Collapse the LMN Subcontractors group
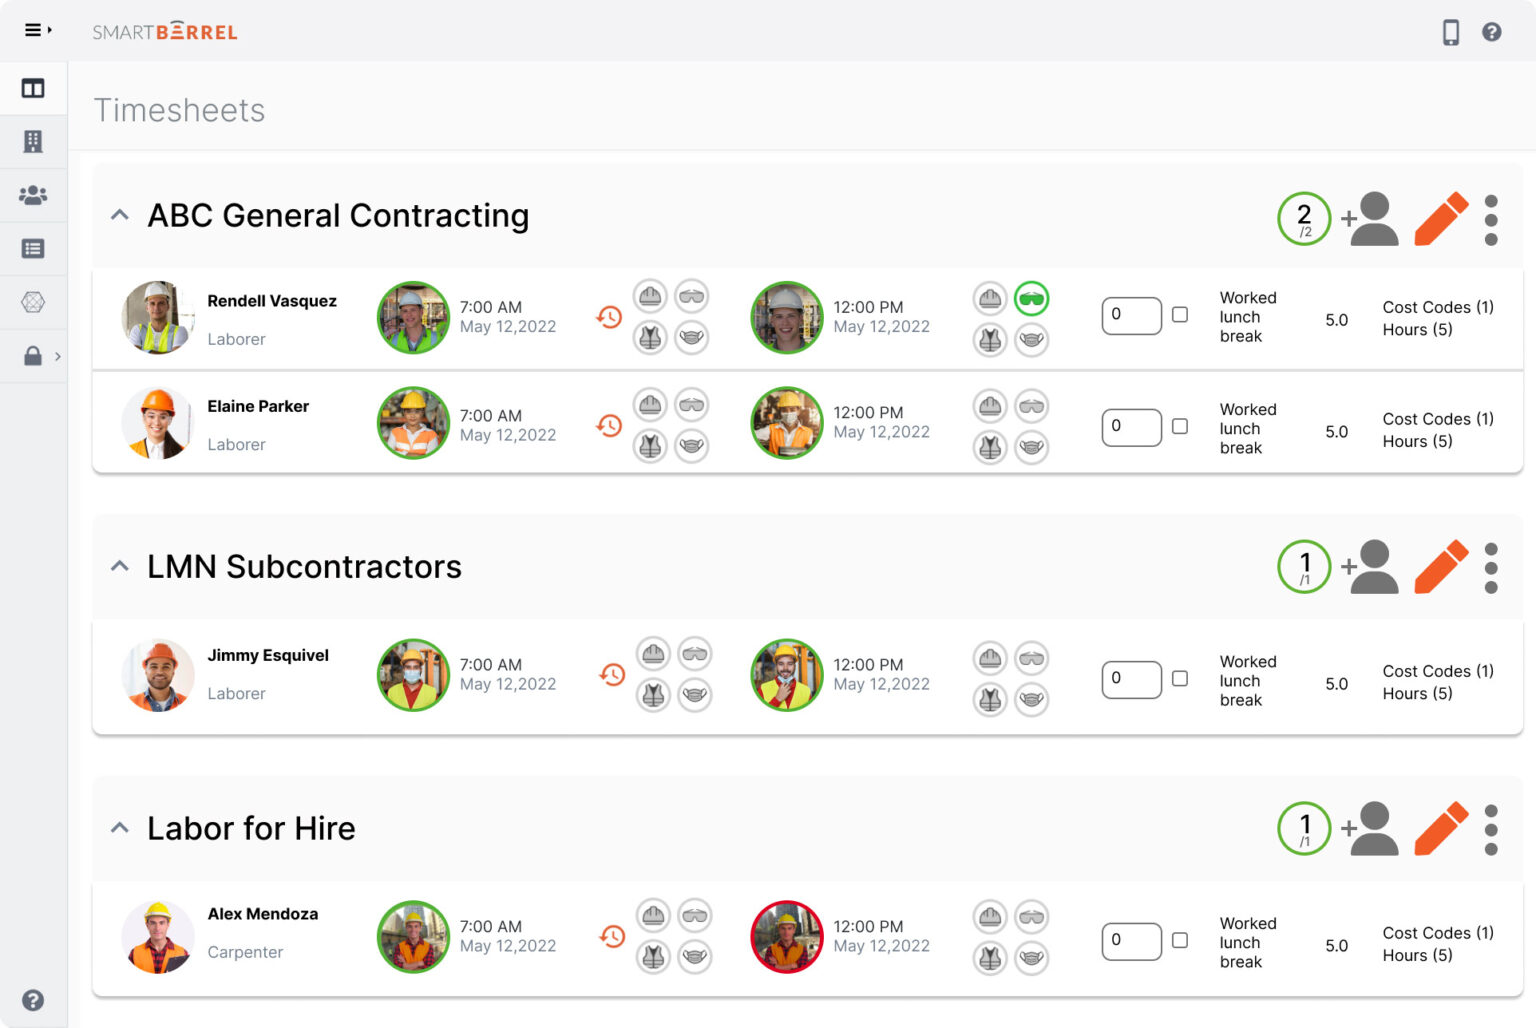1536x1028 pixels. (x=119, y=566)
